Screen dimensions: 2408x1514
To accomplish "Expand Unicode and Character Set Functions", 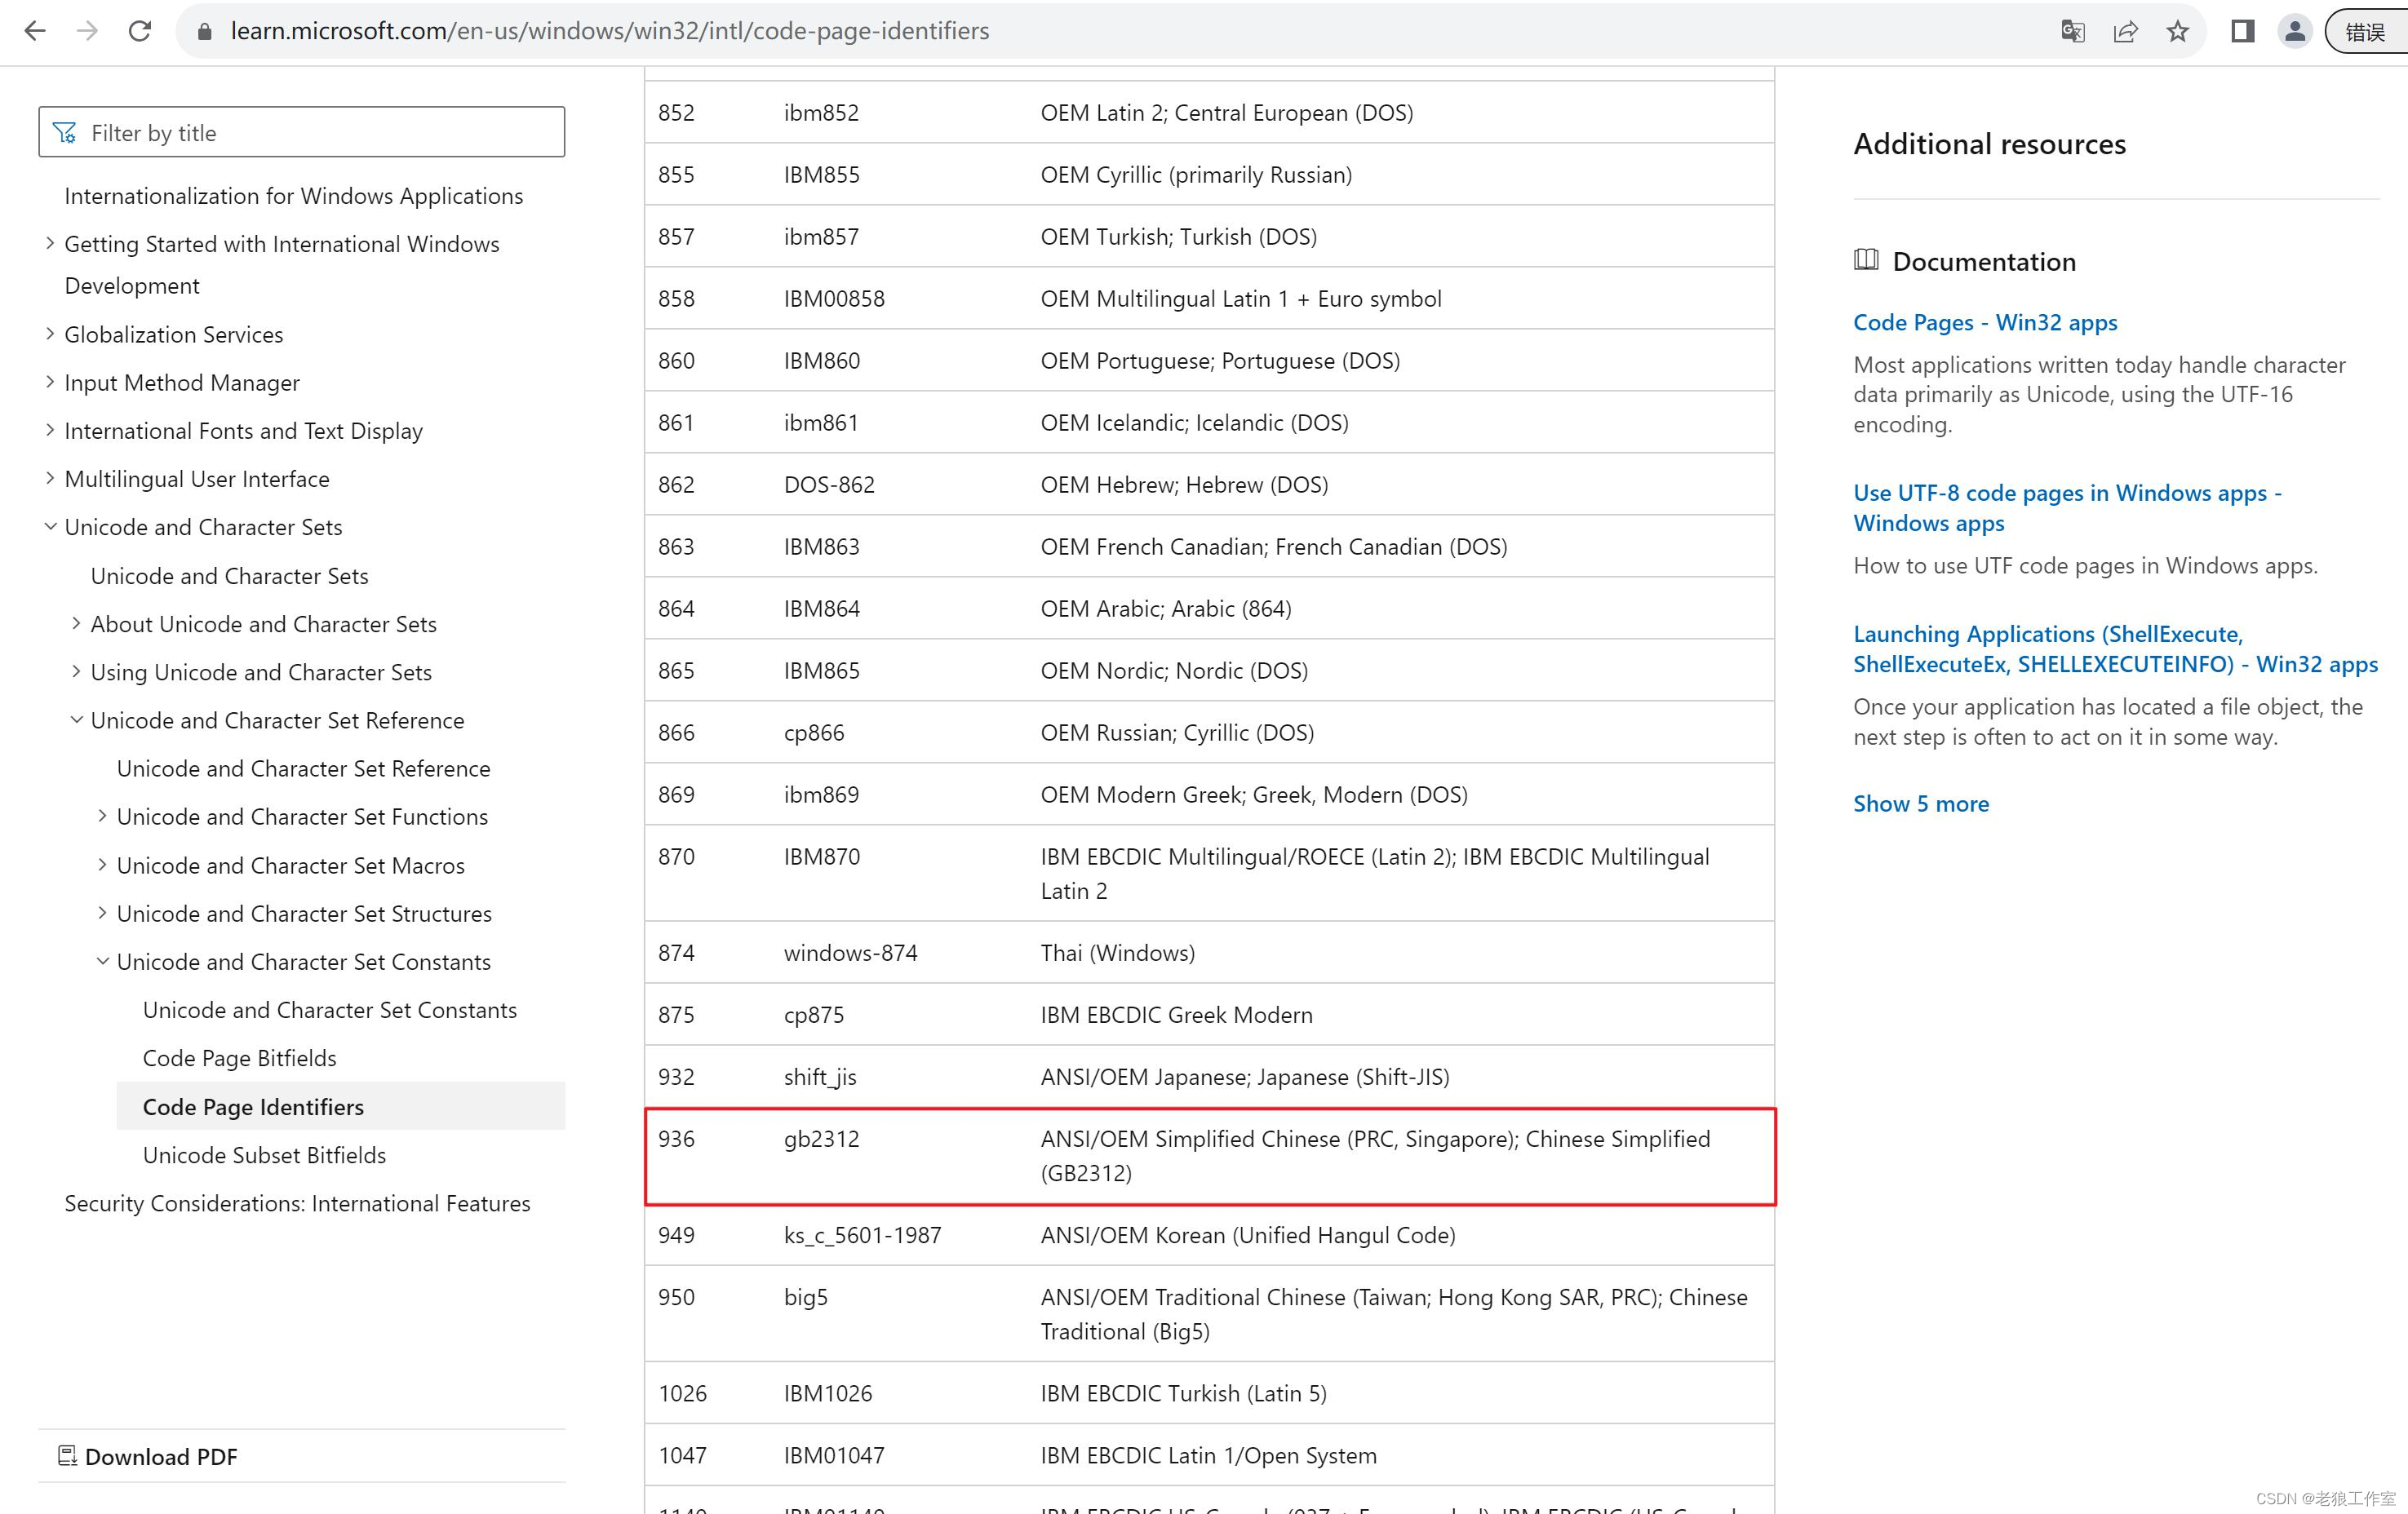I will pyautogui.click(x=102, y=816).
